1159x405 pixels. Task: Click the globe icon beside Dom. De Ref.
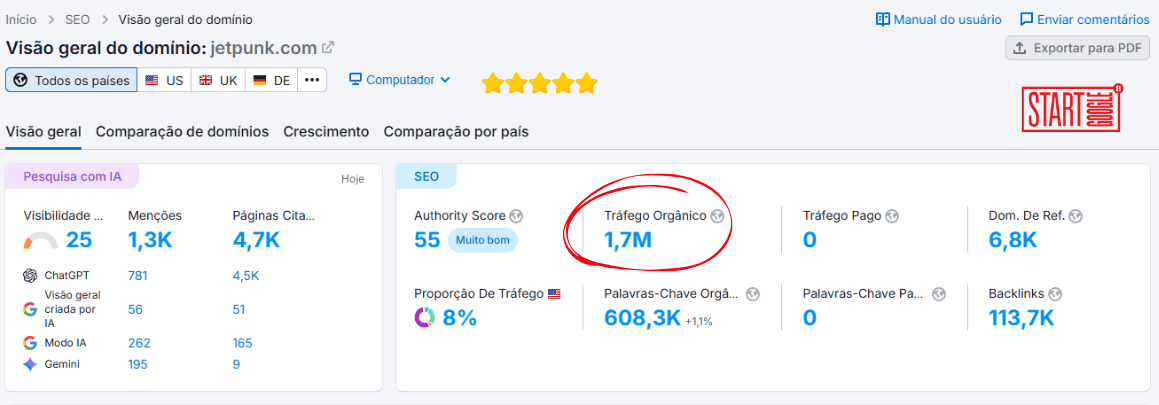click(x=1076, y=216)
